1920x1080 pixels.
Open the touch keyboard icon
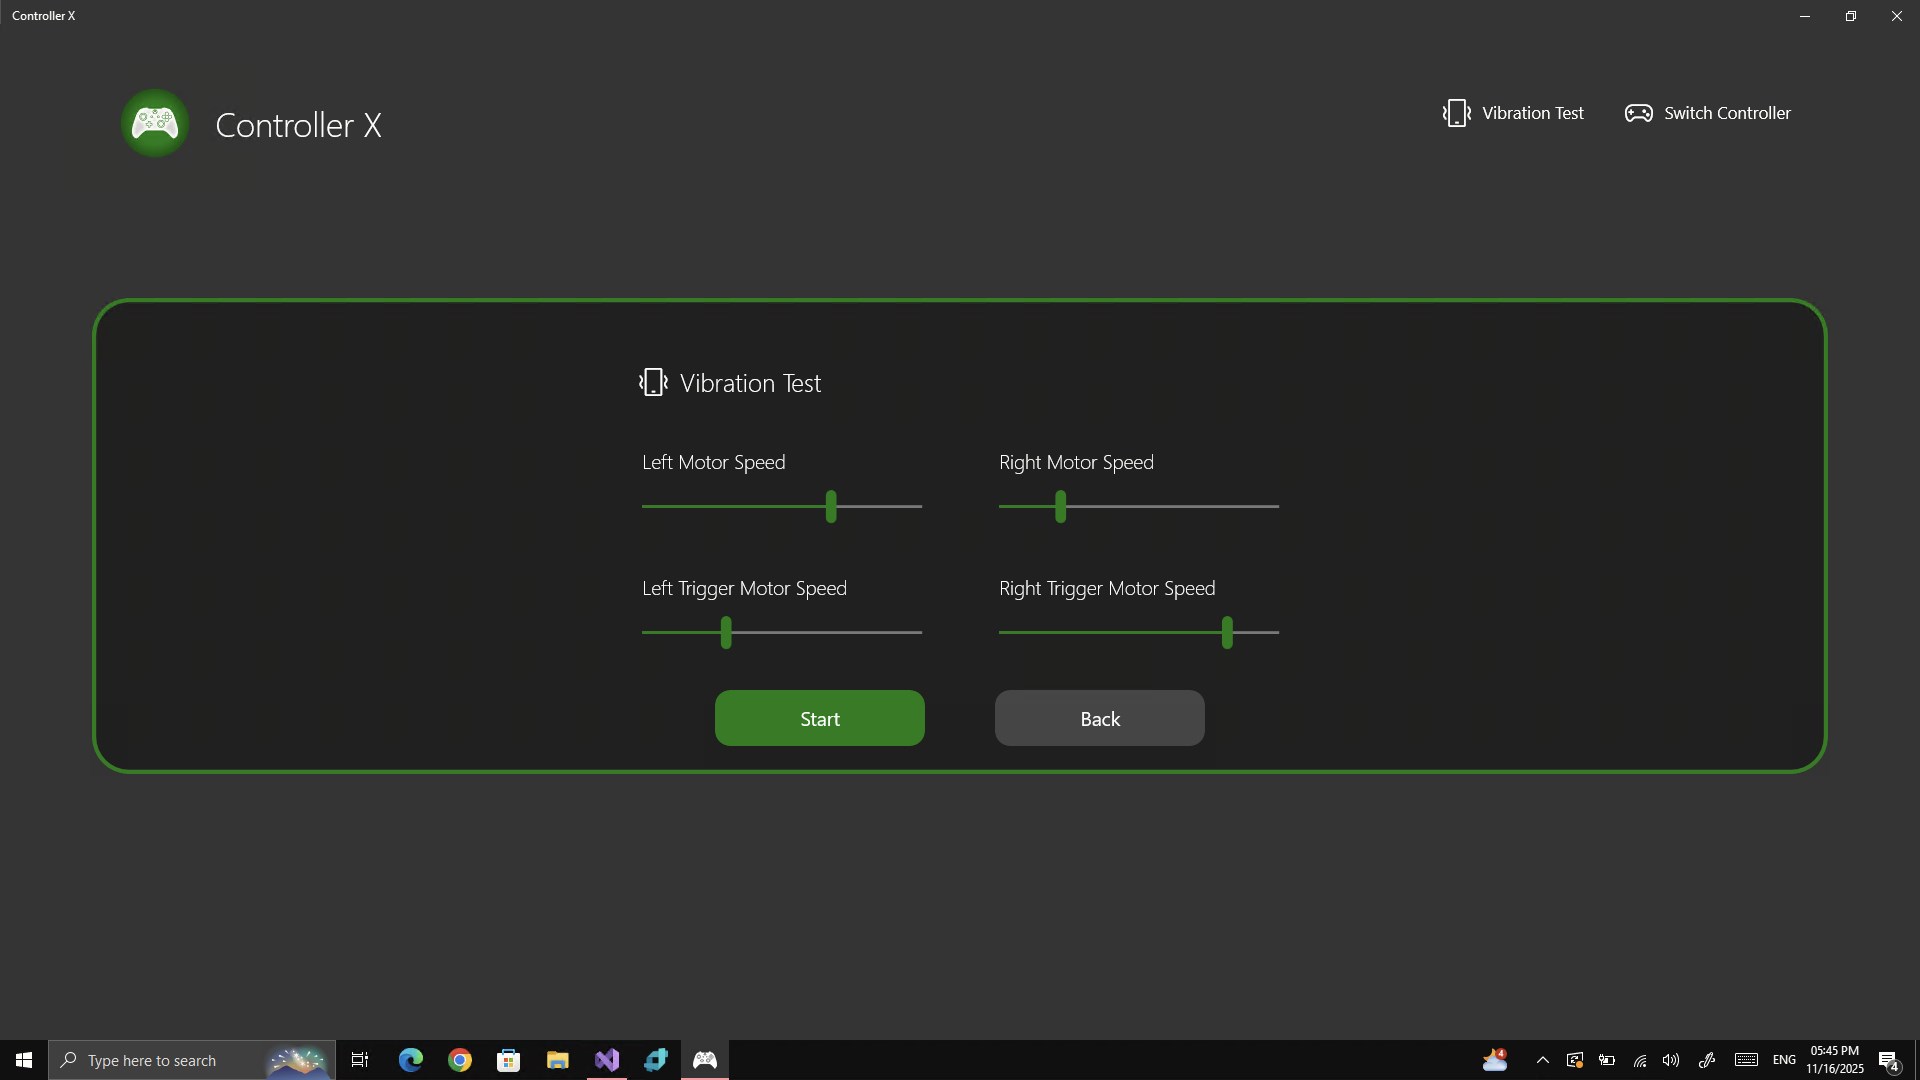click(1746, 1061)
